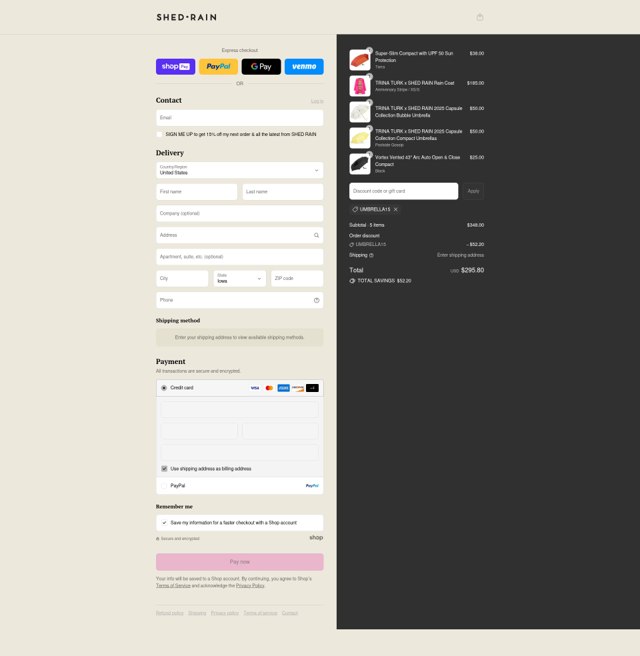Click the Shipping info question icon
640x656 pixels.
pyautogui.click(x=371, y=255)
